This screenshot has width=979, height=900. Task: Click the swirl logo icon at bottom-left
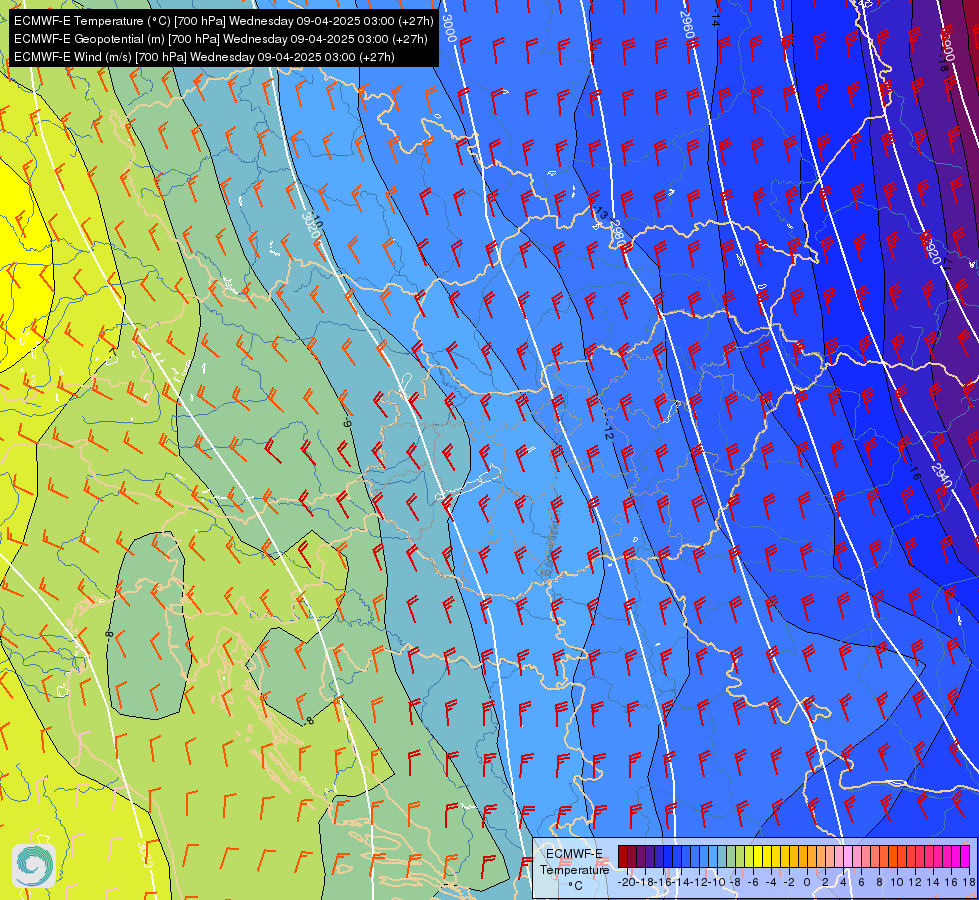click(x=34, y=866)
